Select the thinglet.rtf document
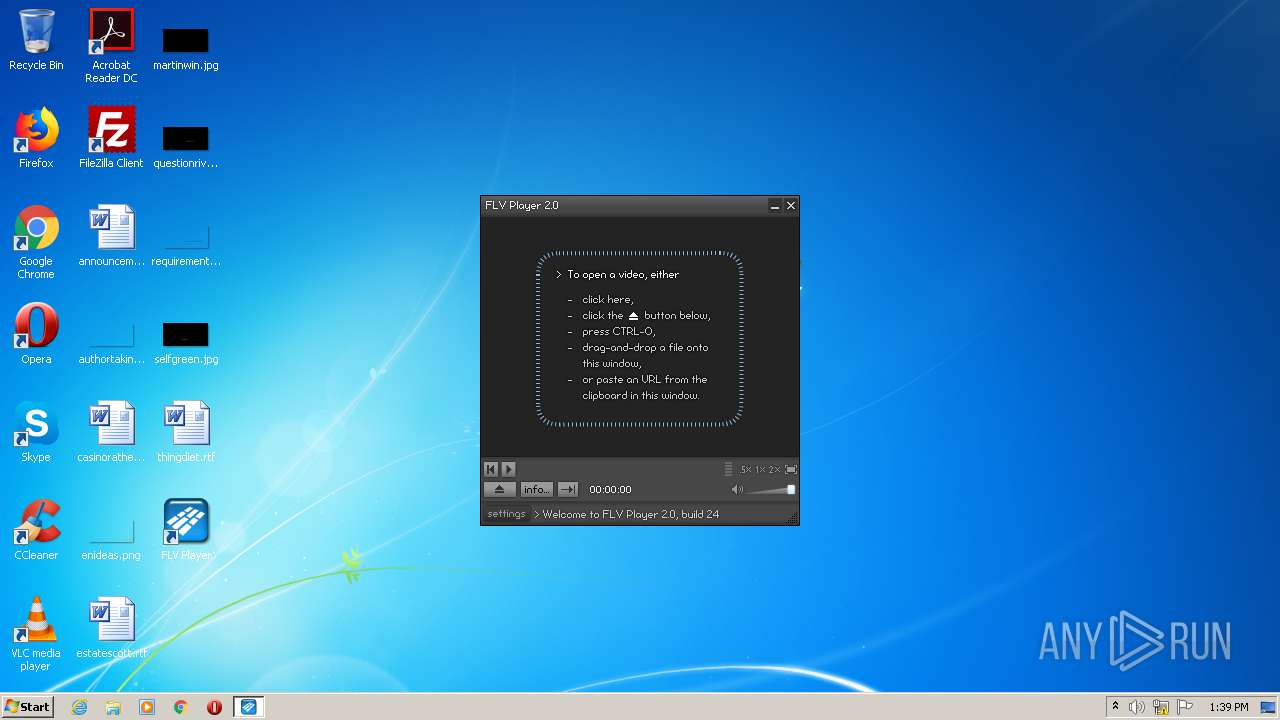The width and height of the screenshot is (1280, 720). (x=186, y=432)
